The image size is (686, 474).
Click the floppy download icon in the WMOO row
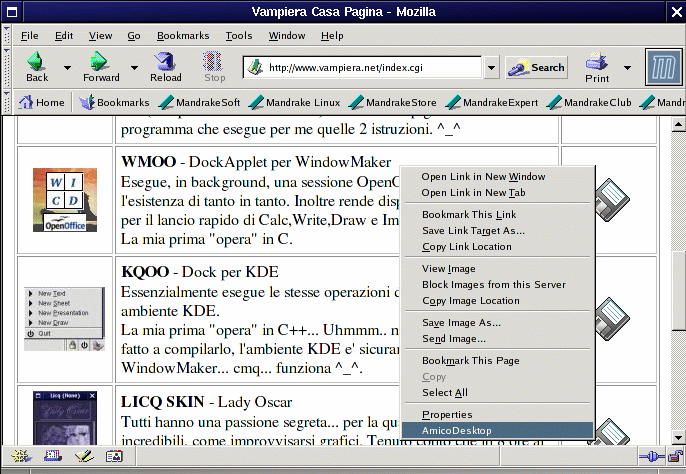click(x=612, y=200)
